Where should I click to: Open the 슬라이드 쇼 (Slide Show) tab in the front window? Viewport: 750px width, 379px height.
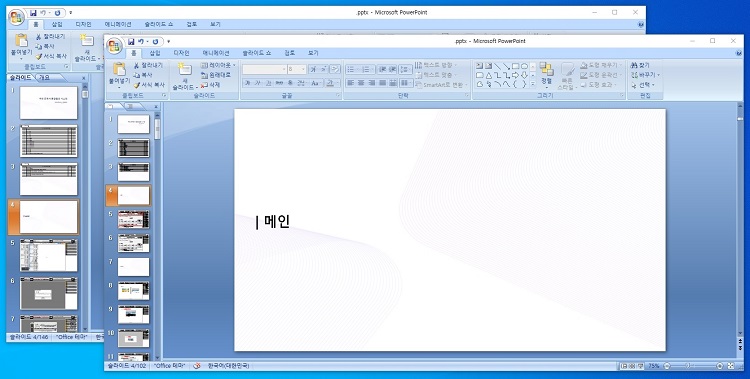coord(256,53)
